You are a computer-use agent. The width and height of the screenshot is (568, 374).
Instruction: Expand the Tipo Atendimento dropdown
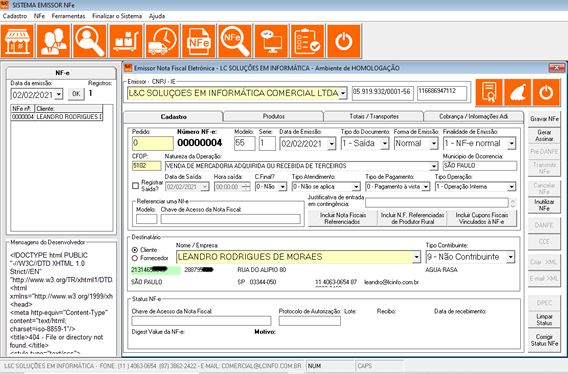[356, 187]
